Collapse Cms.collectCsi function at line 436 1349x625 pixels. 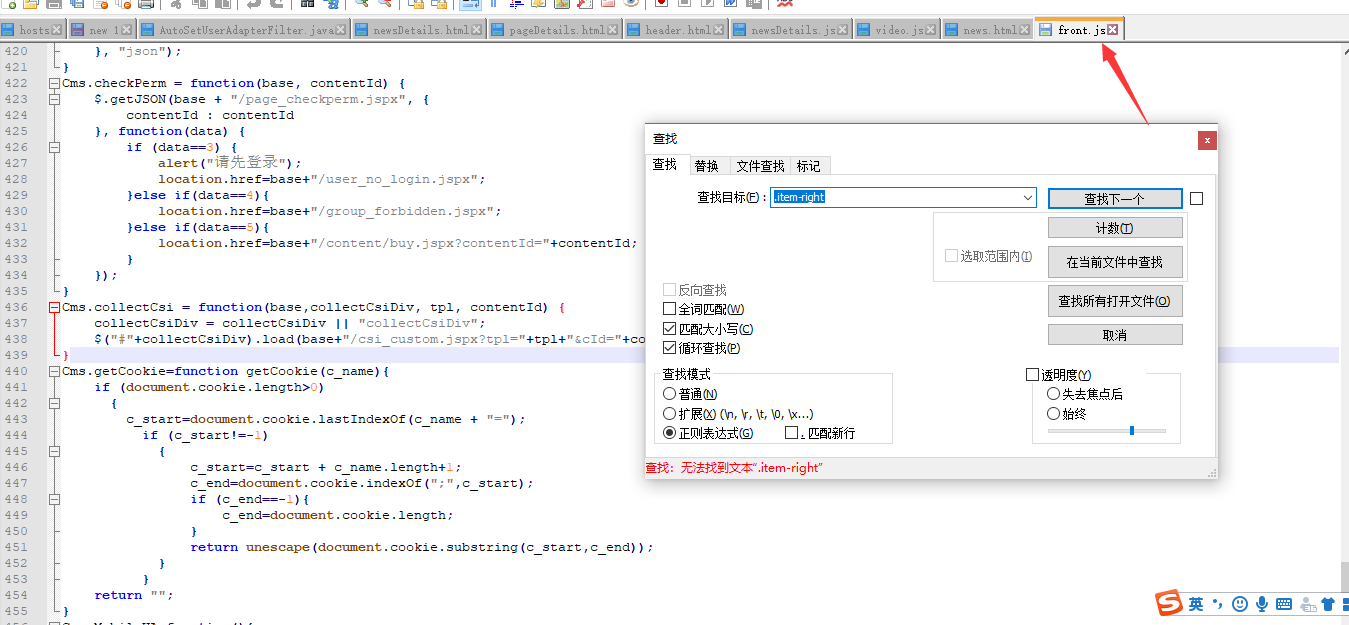tap(54, 307)
